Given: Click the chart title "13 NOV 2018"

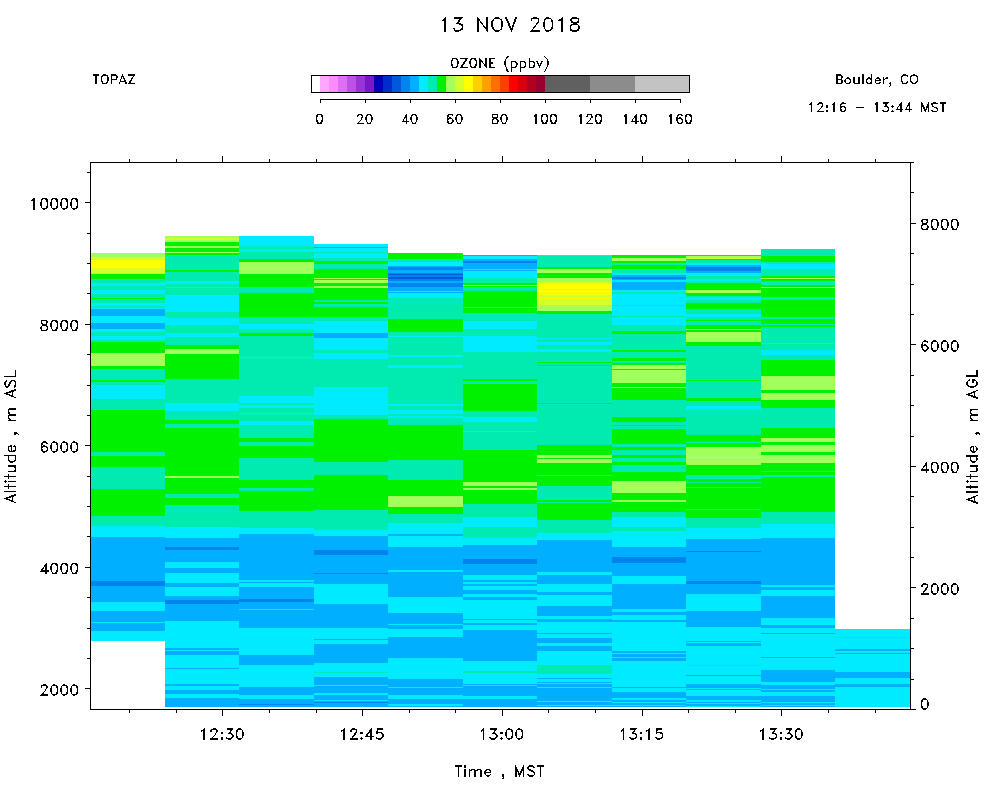Looking at the screenshot, I should pyautogui.click(x=510, y=25).
